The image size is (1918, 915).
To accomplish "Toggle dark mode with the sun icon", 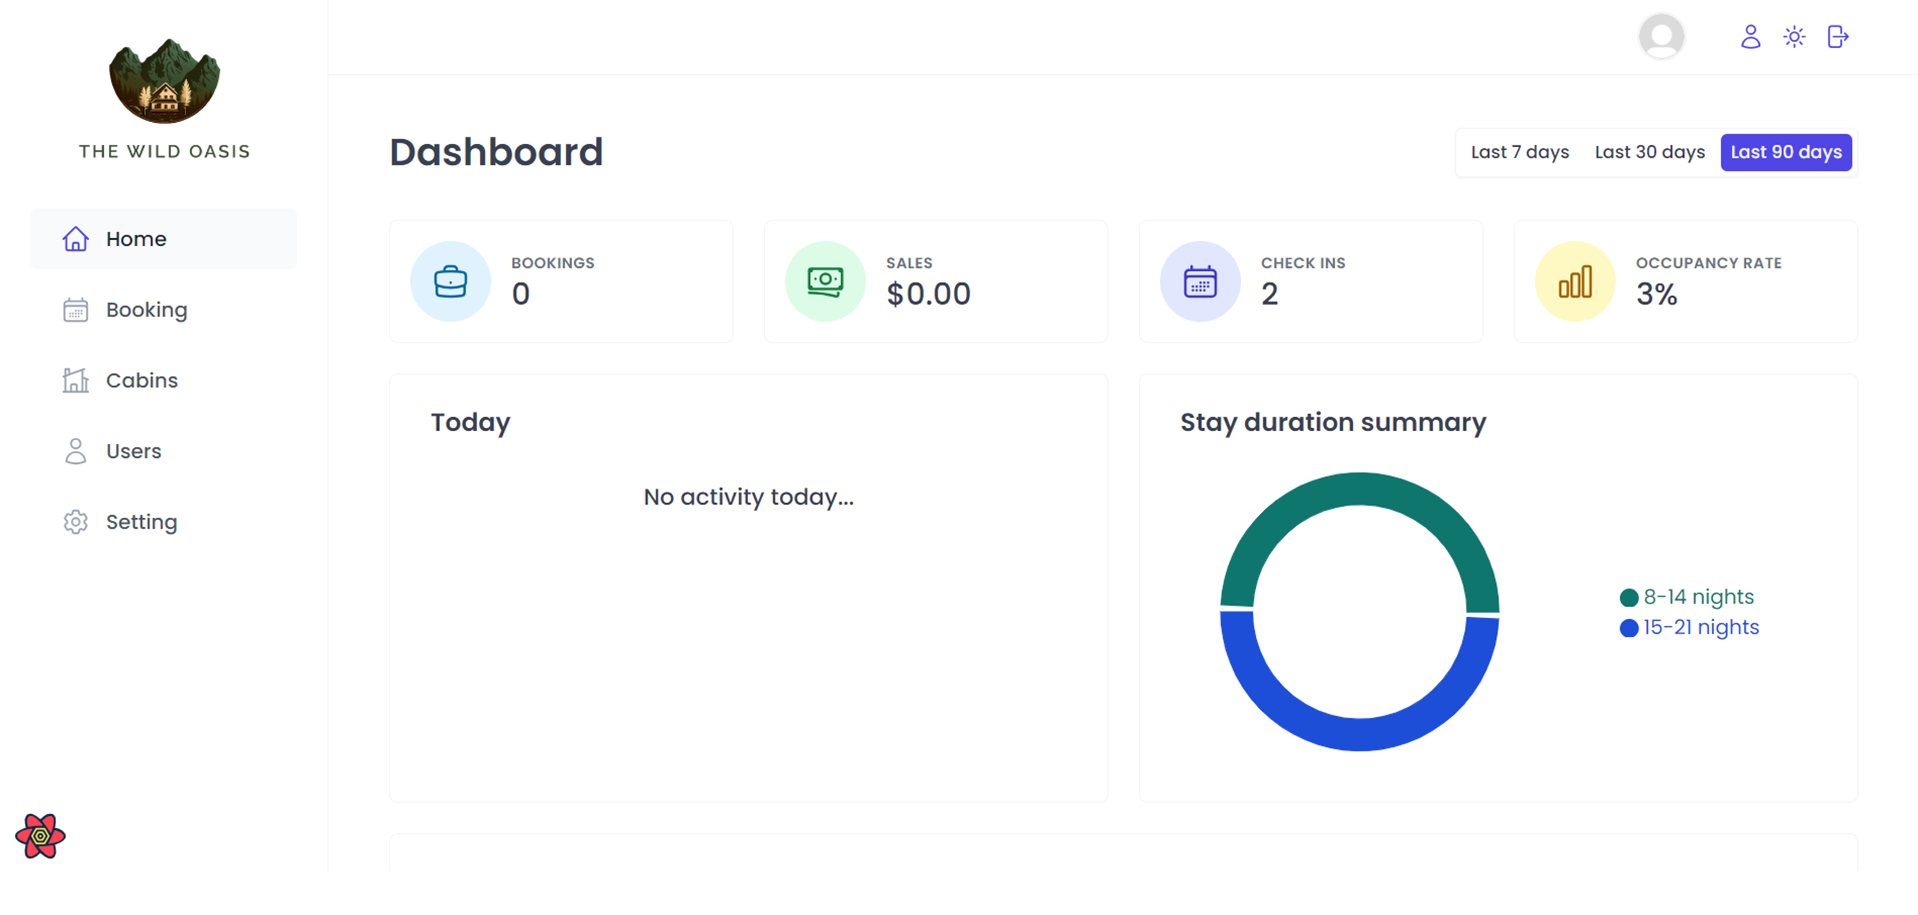I will [x=1794, y=37].
